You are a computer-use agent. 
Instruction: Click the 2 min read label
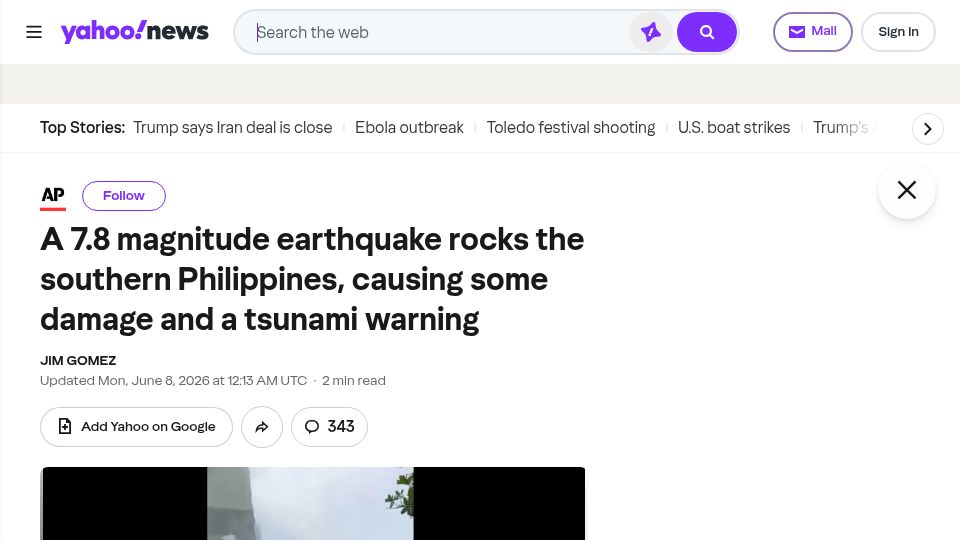354,381
